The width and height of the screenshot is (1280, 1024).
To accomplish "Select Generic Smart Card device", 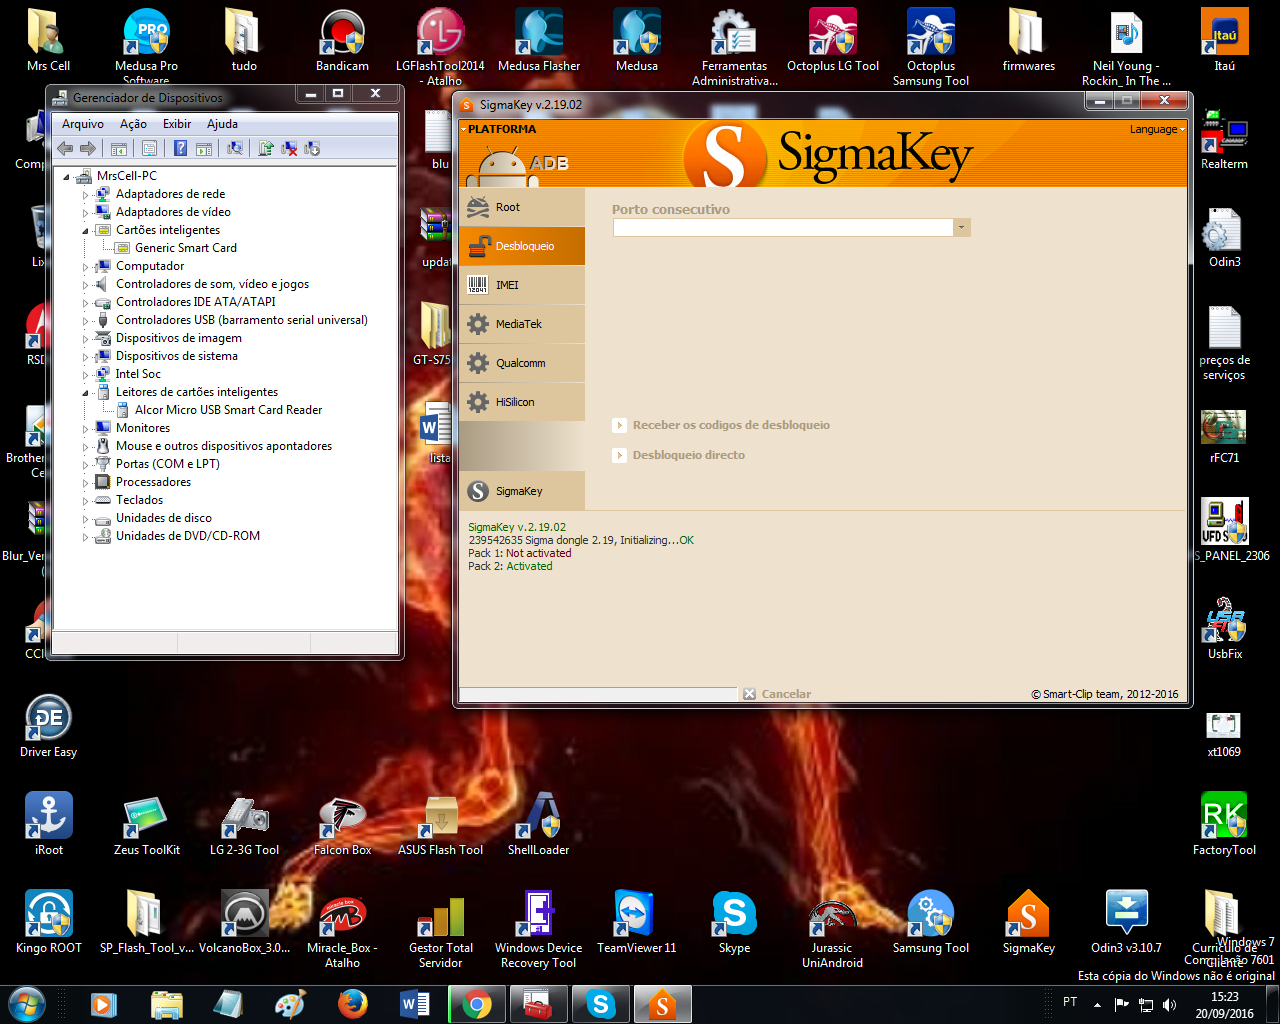I will point(186,248).
